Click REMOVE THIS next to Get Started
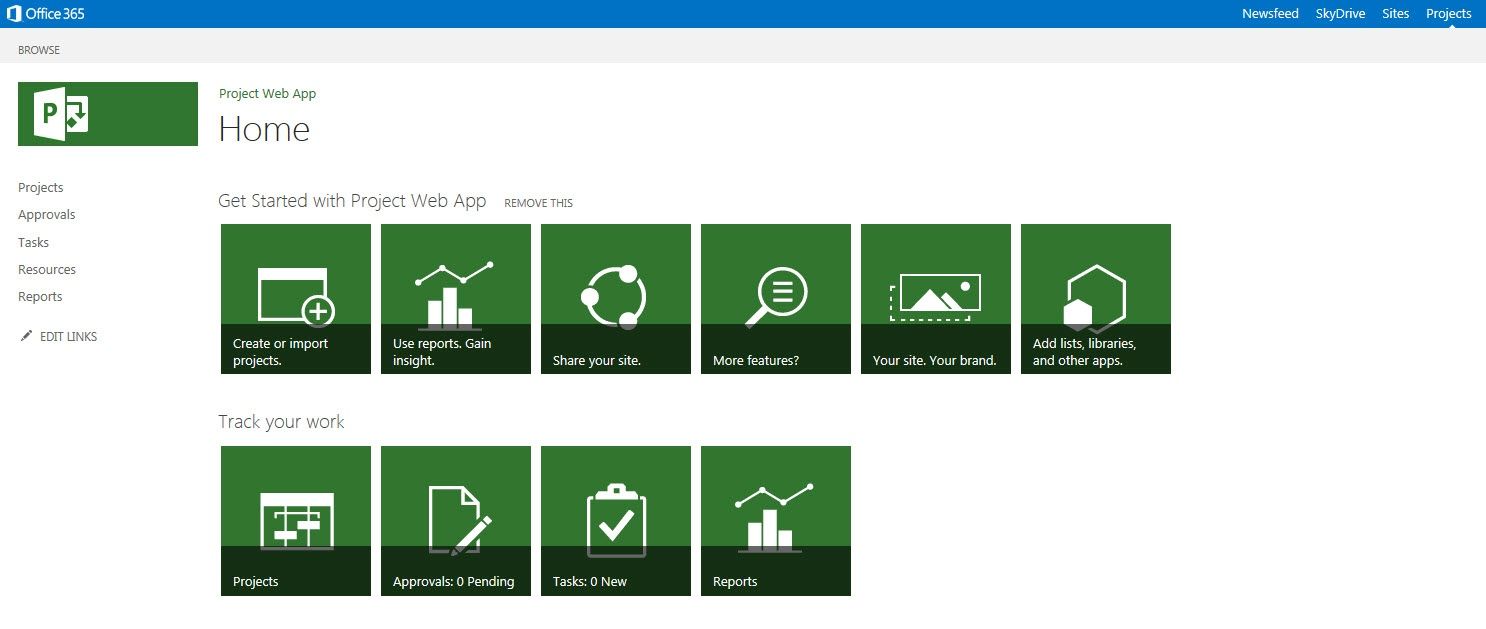 (x=538, y=203)
